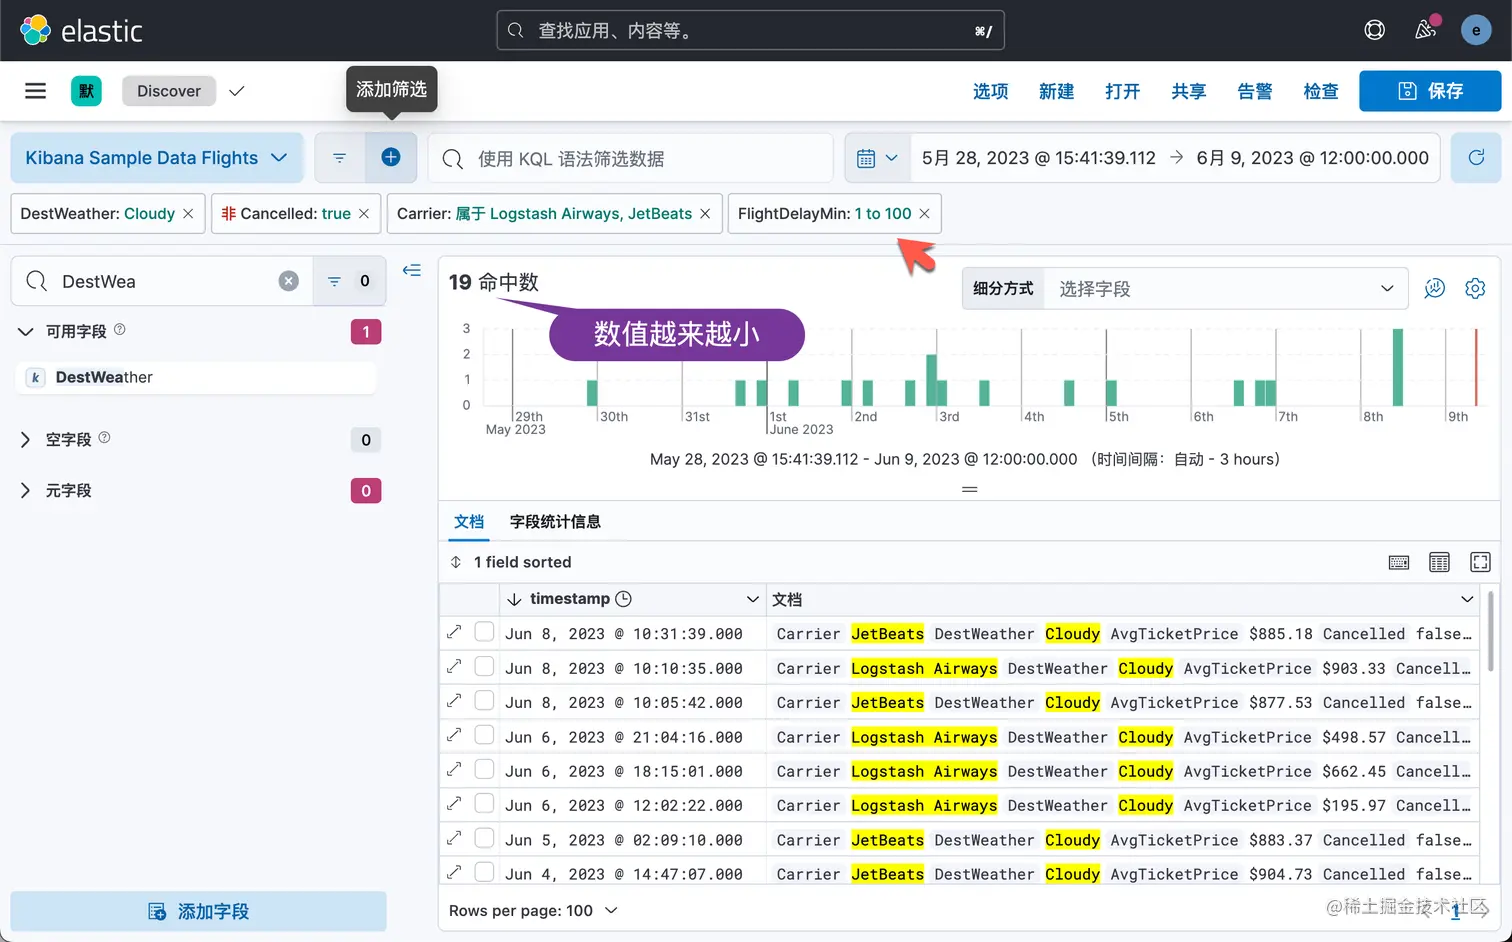Edit the start date May 28, 2023
Viewport: 1512px width, 942px height.
(1038, 158)
